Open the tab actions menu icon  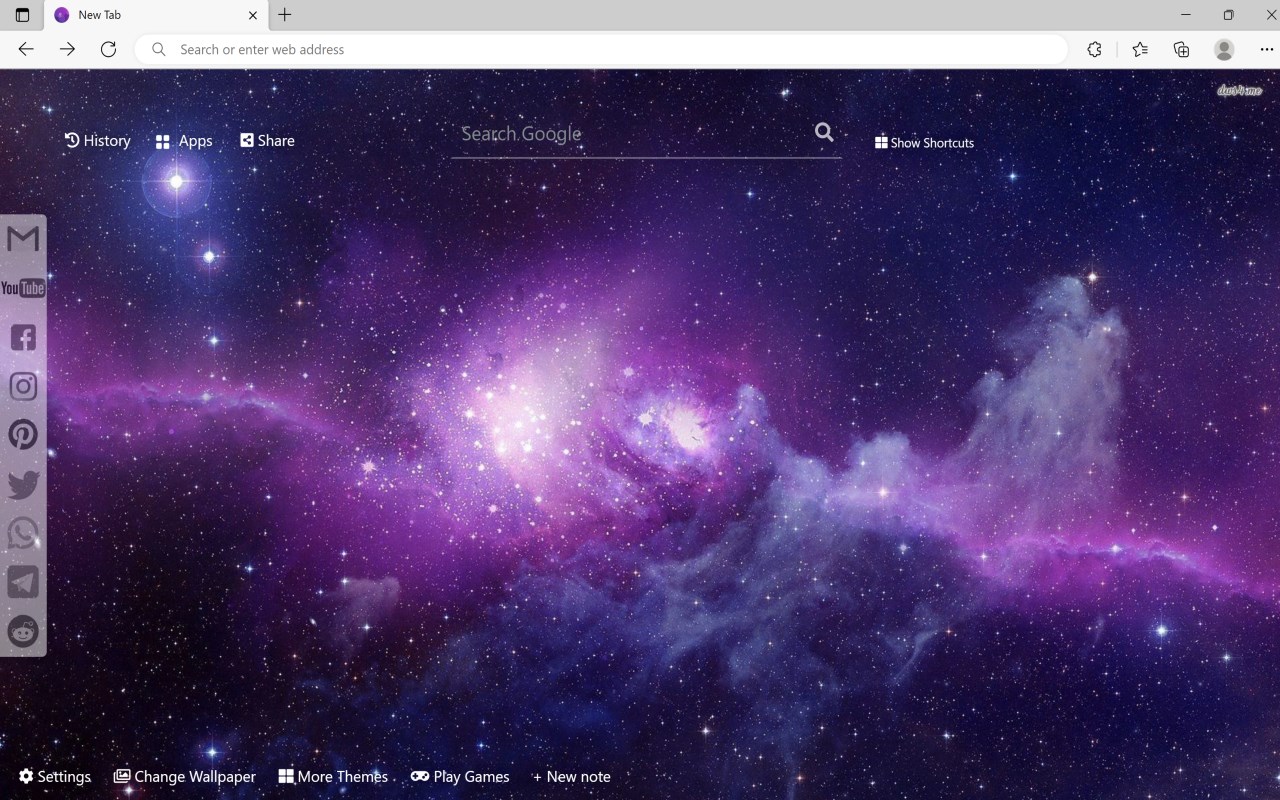point(22,15)
